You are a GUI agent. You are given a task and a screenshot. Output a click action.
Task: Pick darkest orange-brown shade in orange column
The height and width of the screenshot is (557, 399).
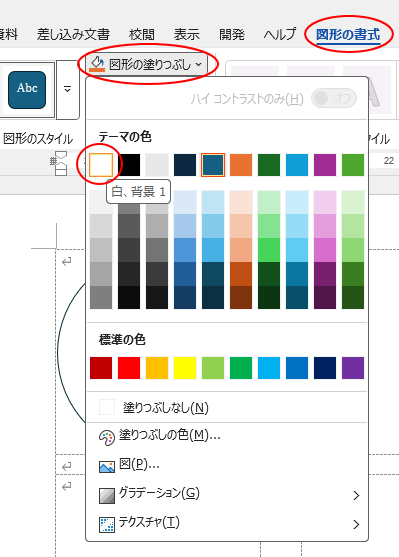pos(241,297)
